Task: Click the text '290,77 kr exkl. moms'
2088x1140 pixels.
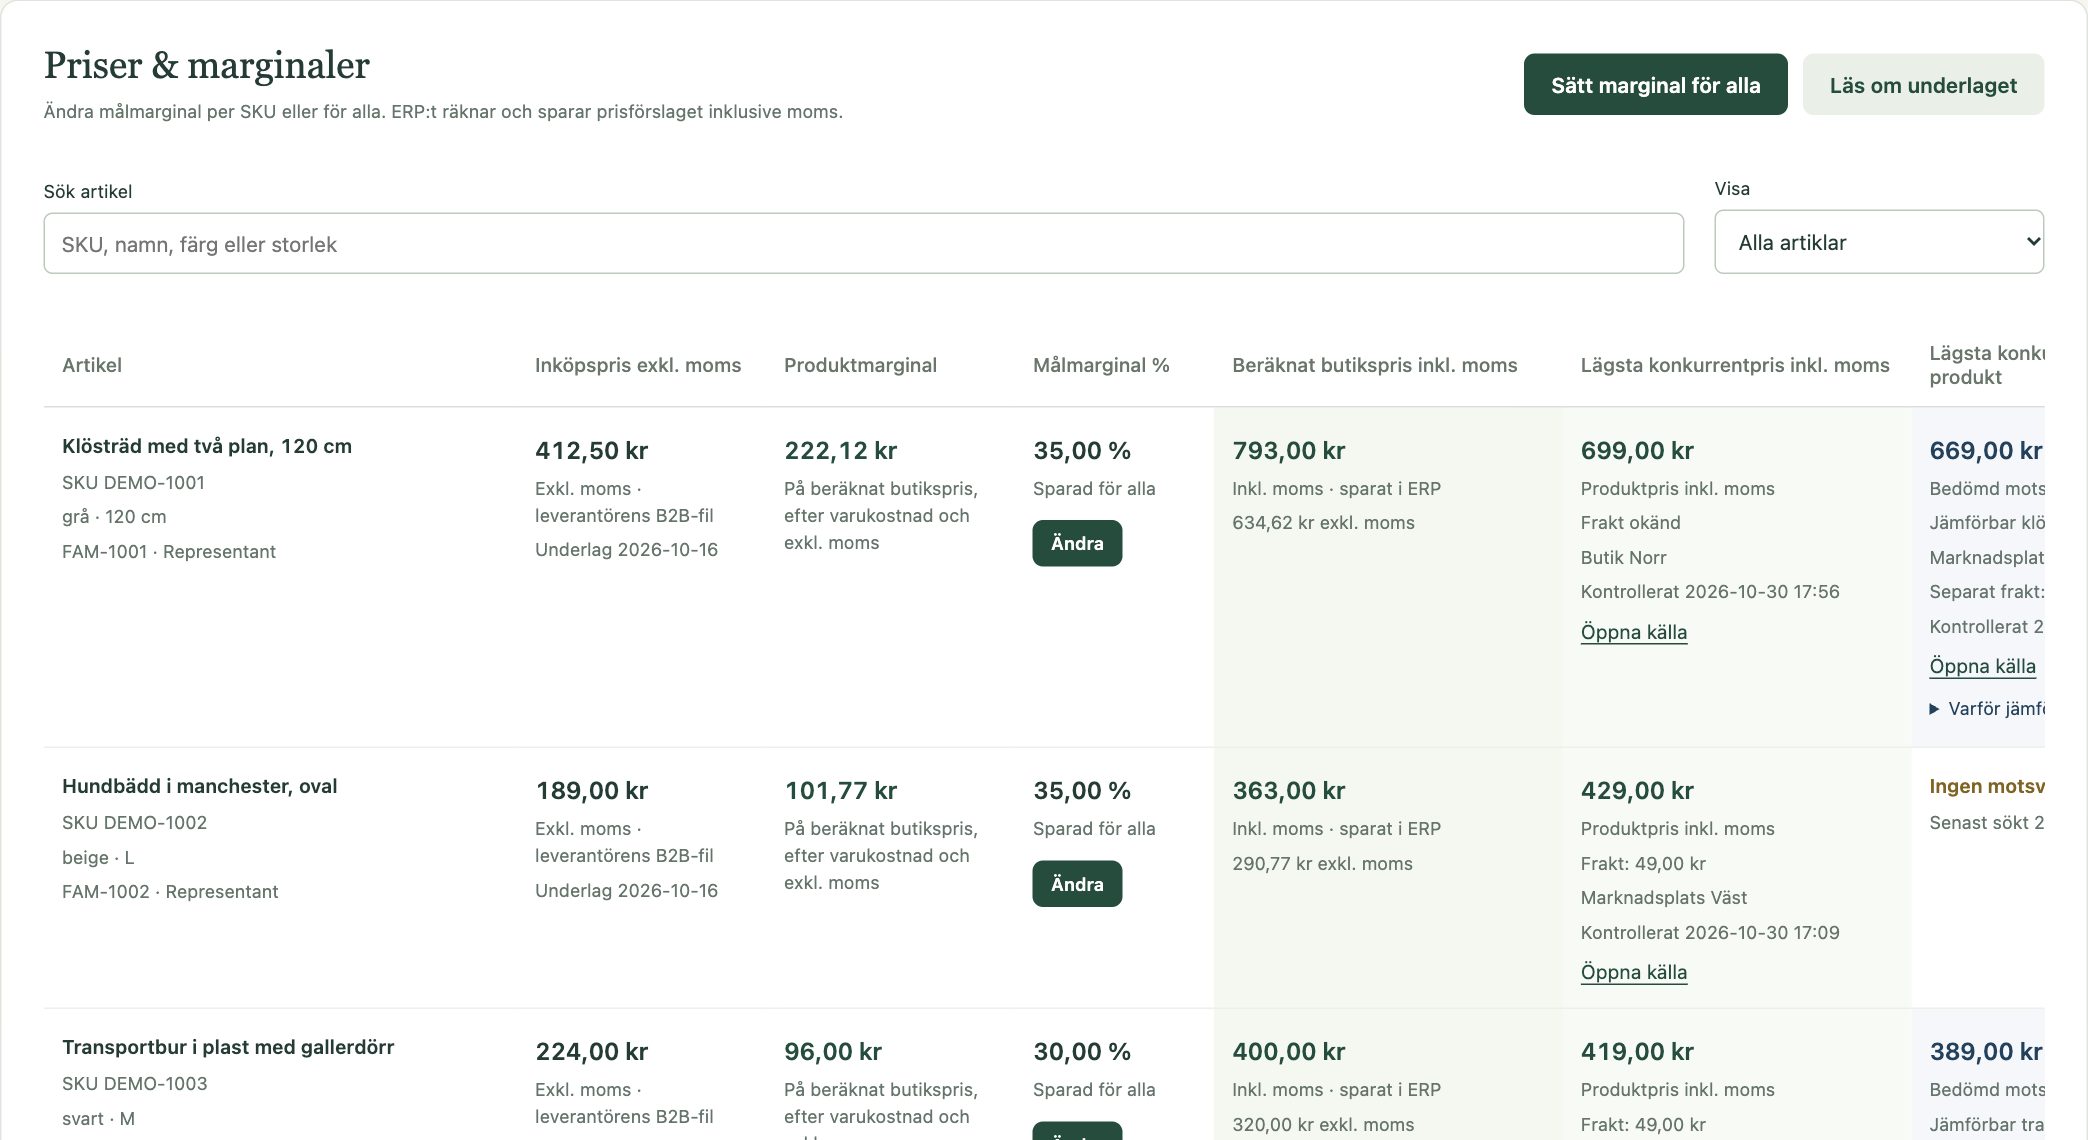Action: (x=1322, y=863)
